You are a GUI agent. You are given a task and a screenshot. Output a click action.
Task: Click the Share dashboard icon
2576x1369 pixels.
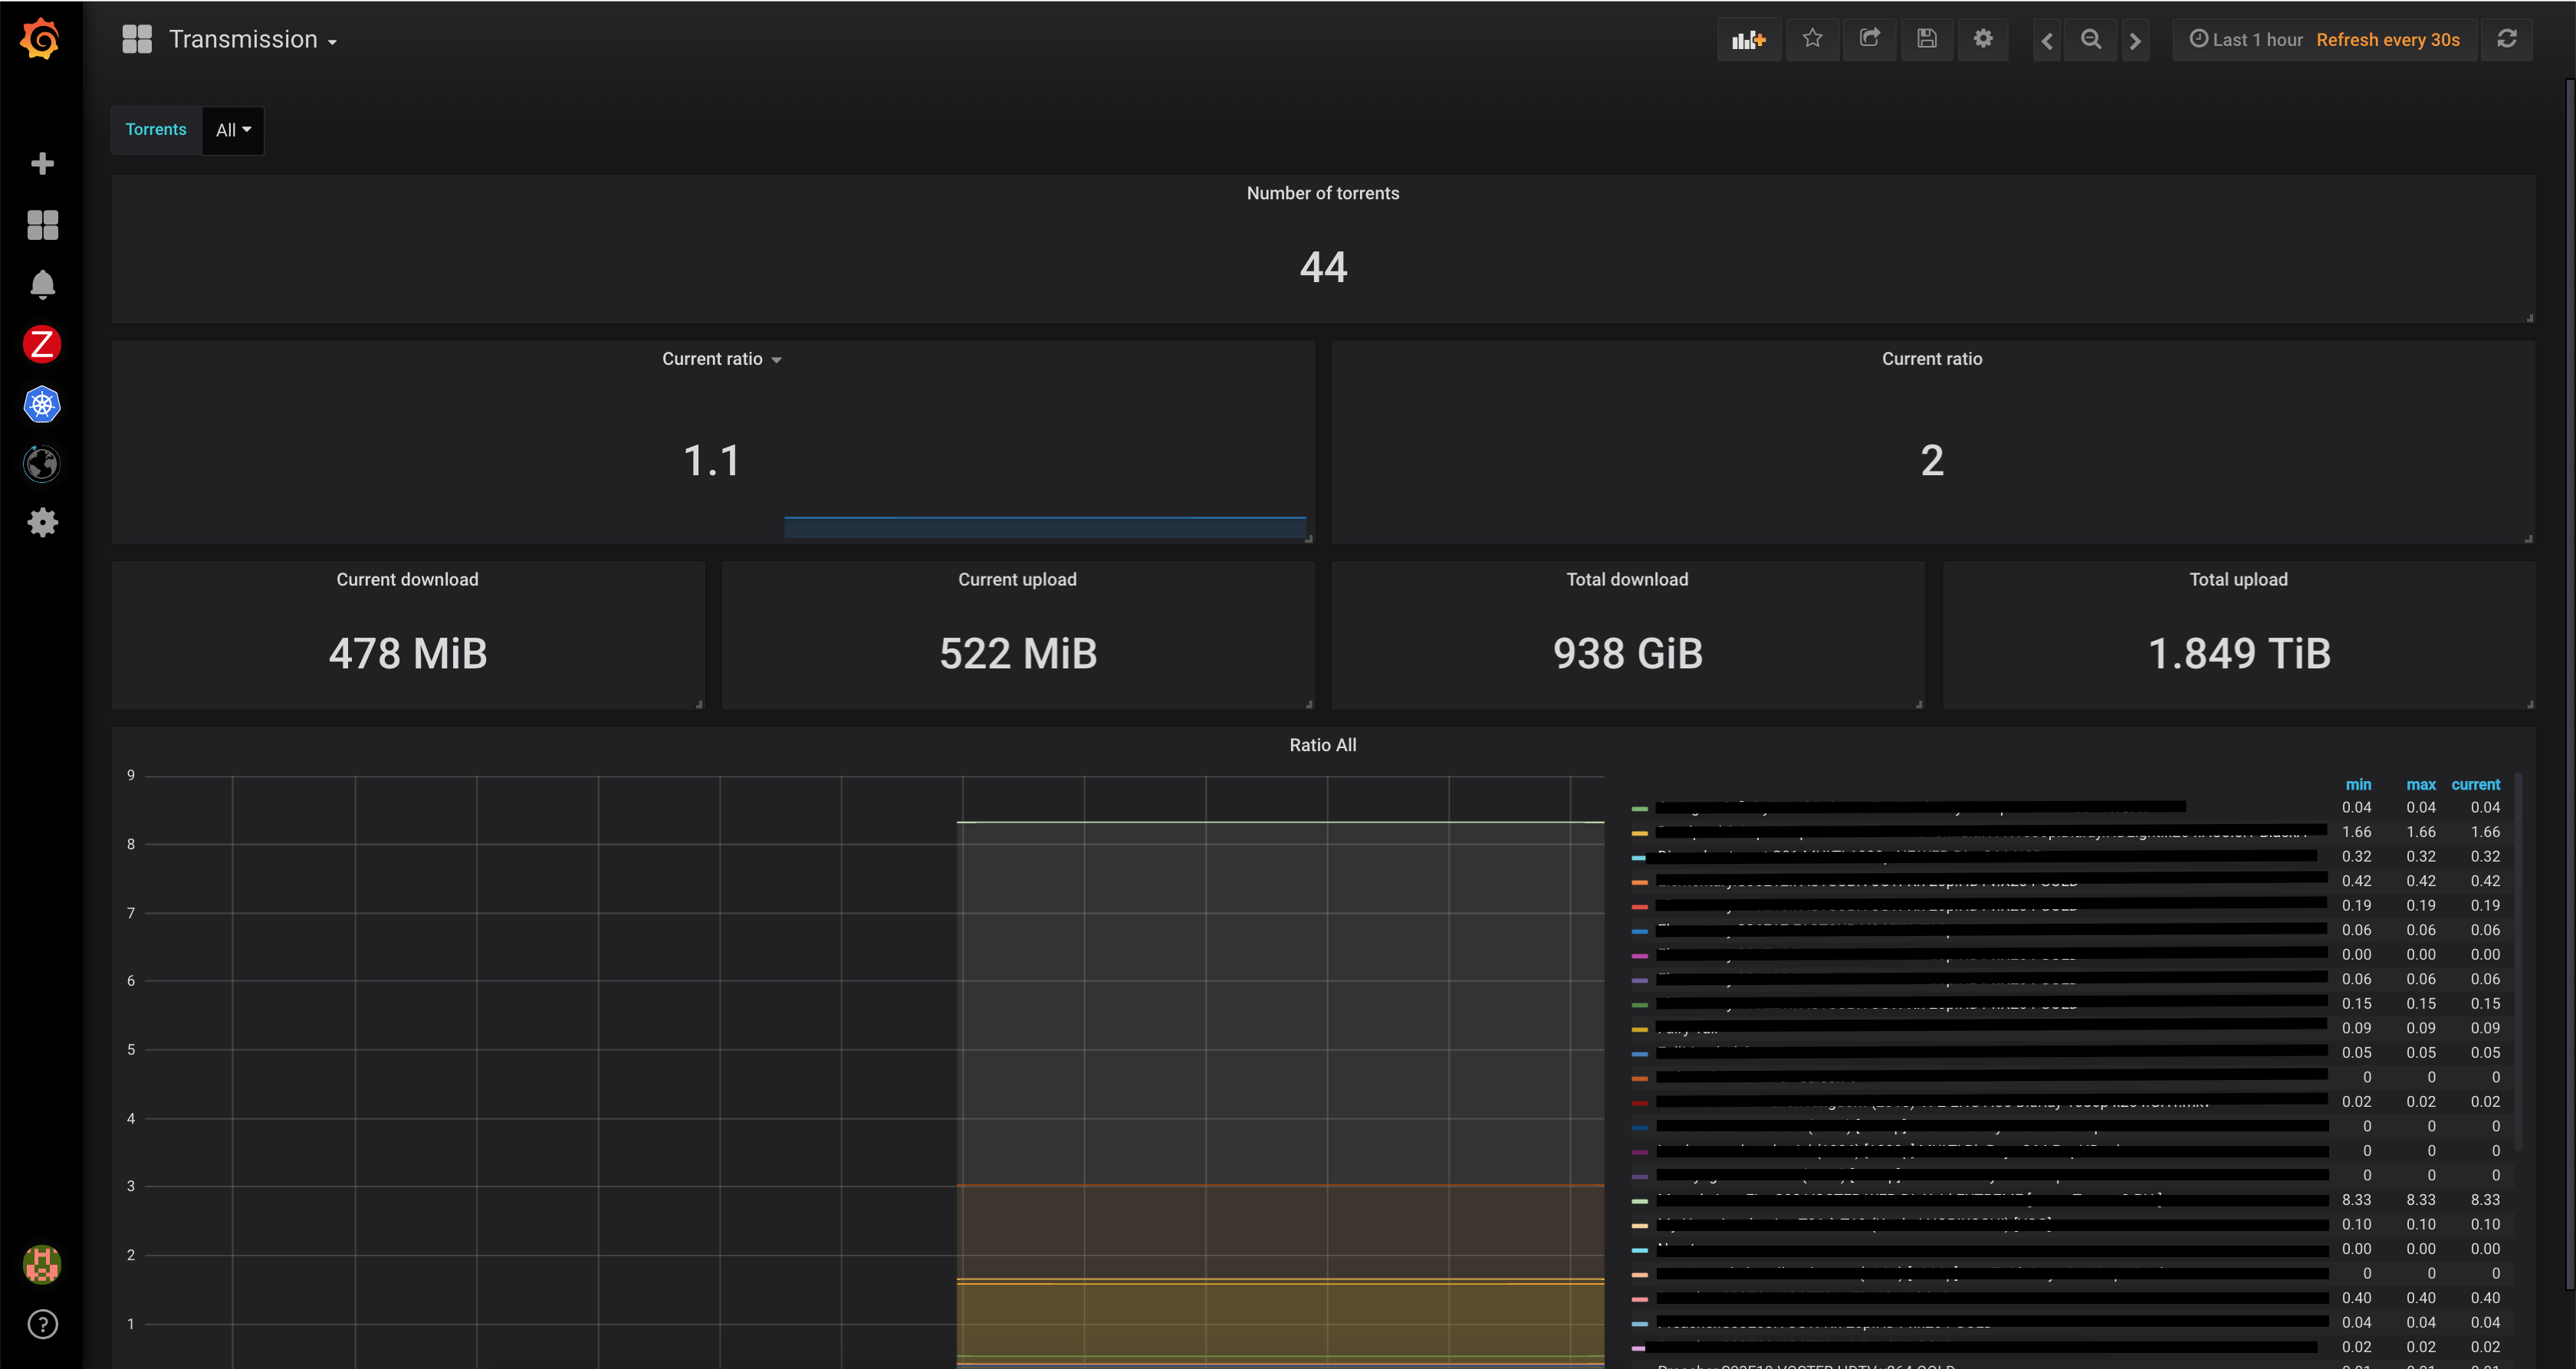coord(1869,39)
